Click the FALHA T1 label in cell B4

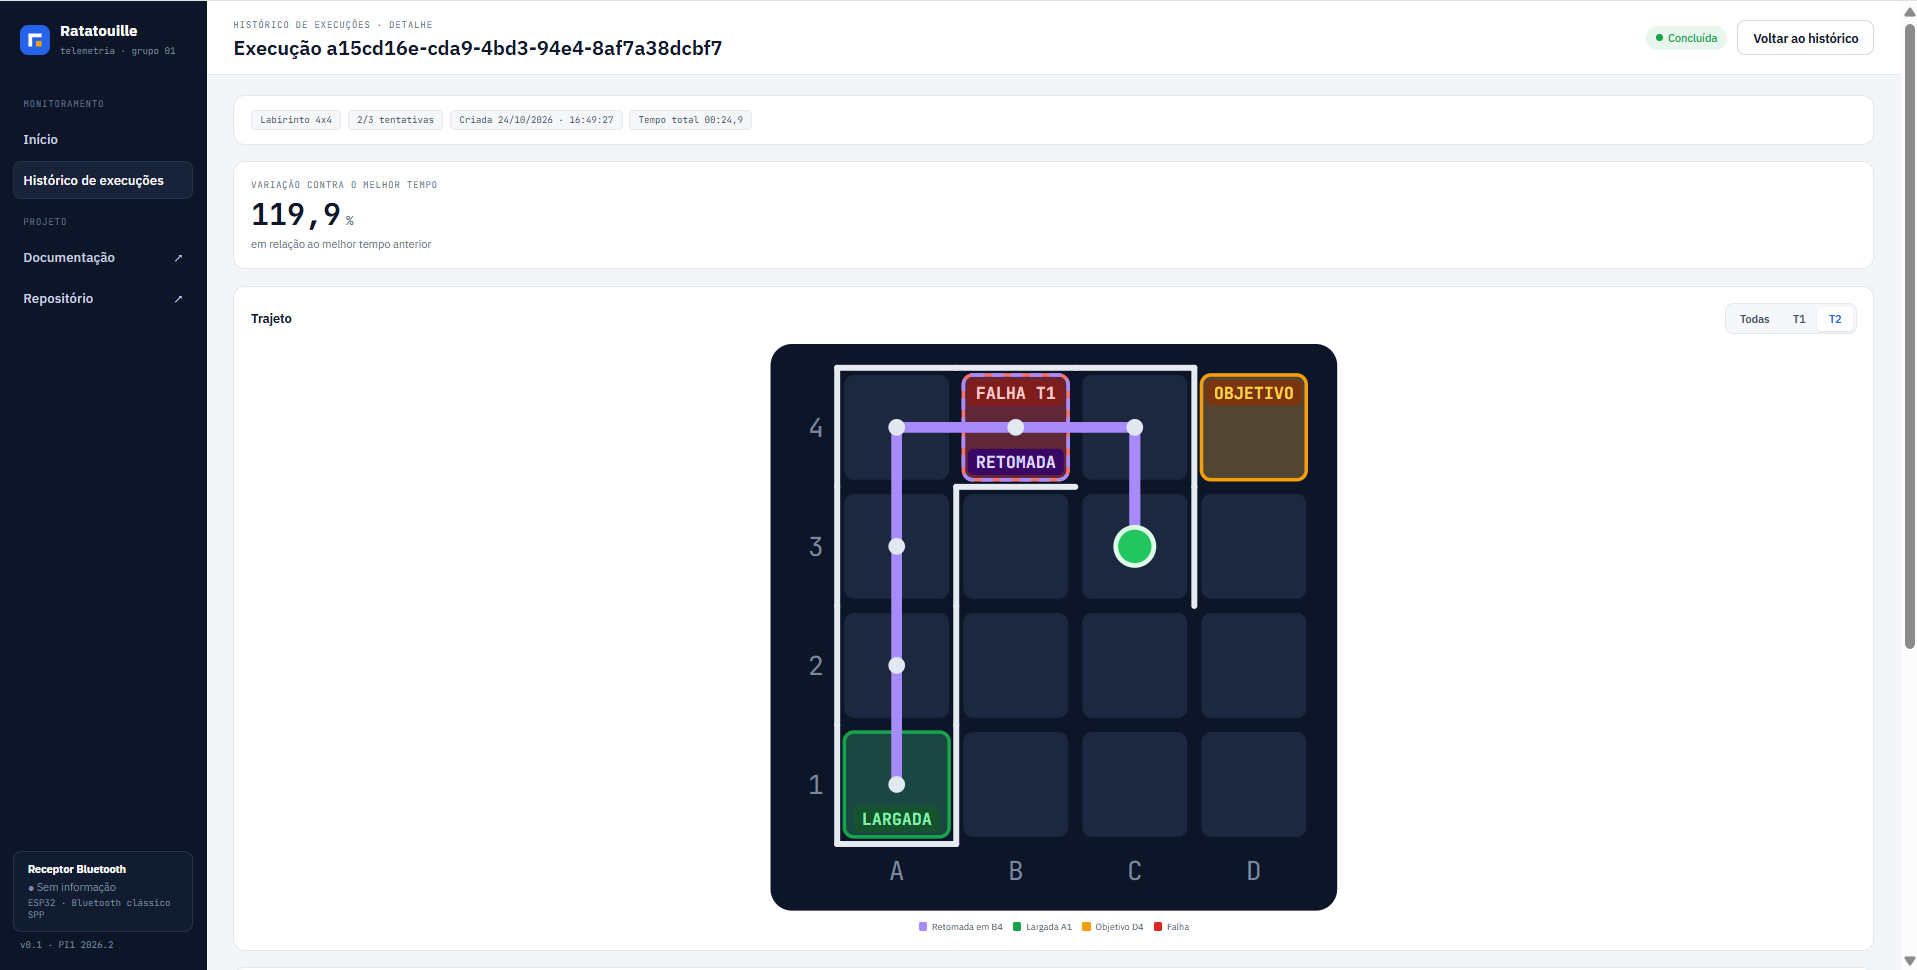tap(1015, 393)
